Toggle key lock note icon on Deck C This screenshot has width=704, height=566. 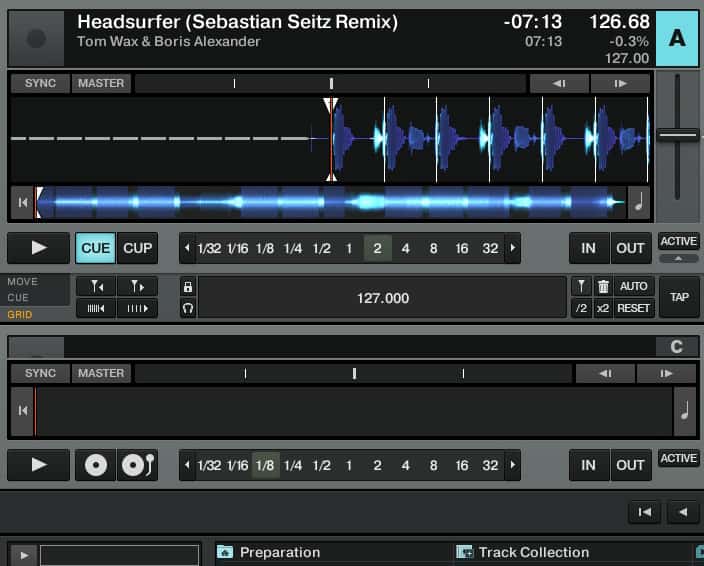(x=685, y=411)
